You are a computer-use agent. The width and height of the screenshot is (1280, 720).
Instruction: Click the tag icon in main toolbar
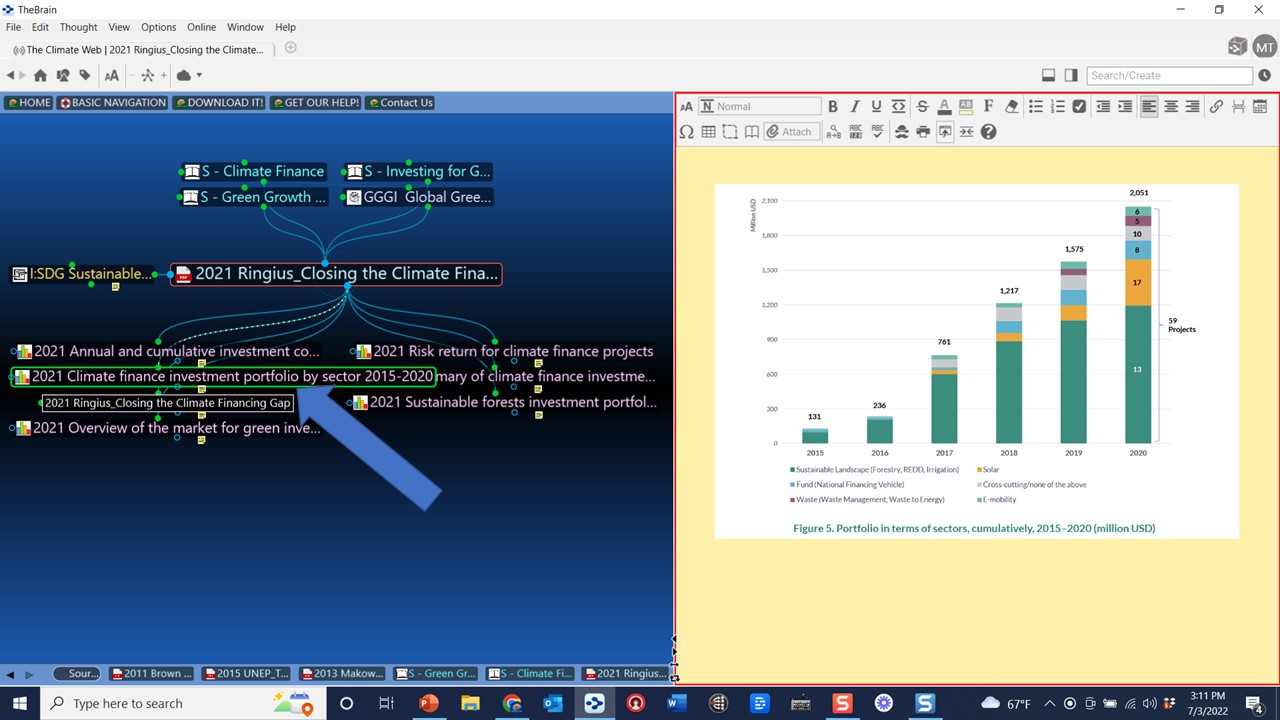[85, 75]
